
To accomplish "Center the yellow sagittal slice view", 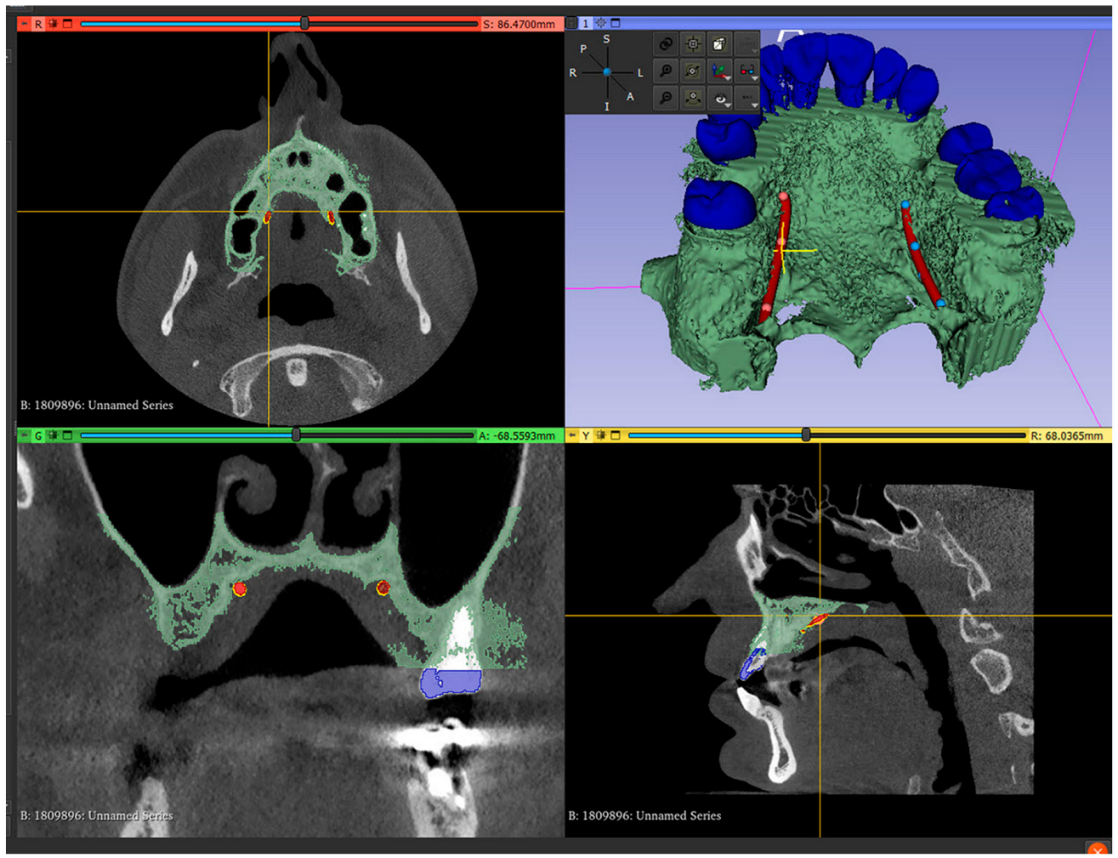I will 601,435.
